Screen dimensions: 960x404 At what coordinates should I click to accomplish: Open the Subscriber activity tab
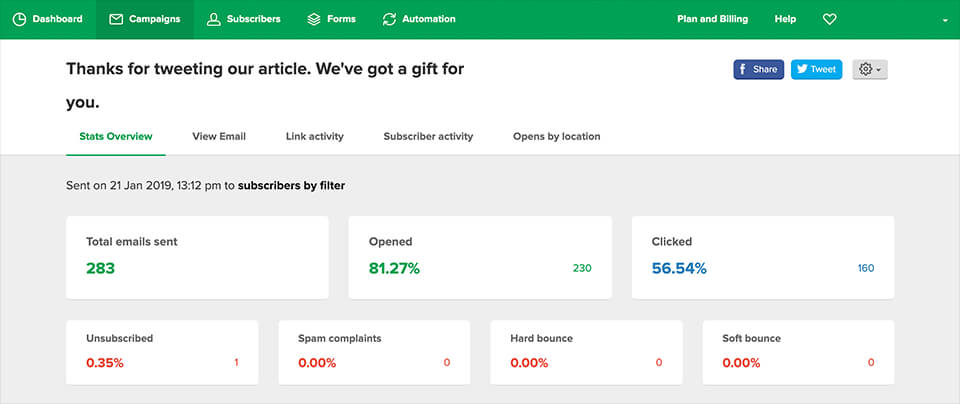click(x=428, y=136)
